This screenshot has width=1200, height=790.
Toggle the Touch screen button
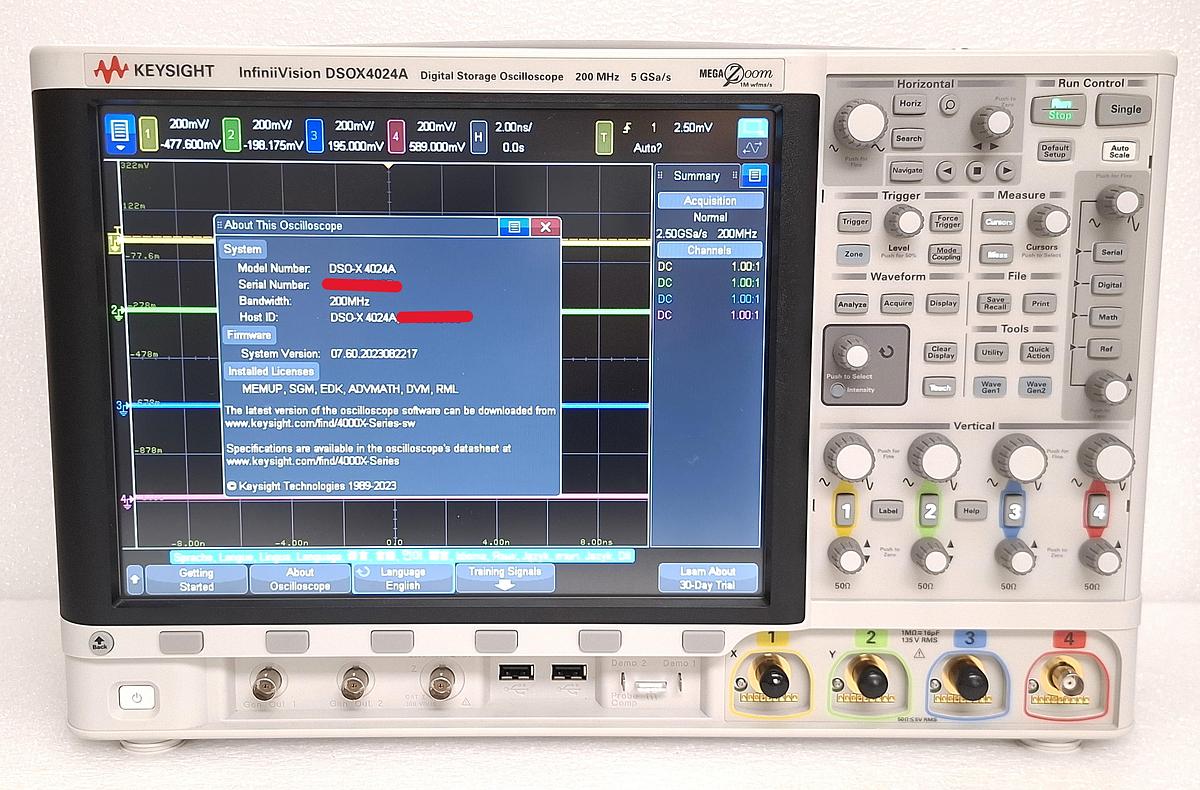(938, 387)
